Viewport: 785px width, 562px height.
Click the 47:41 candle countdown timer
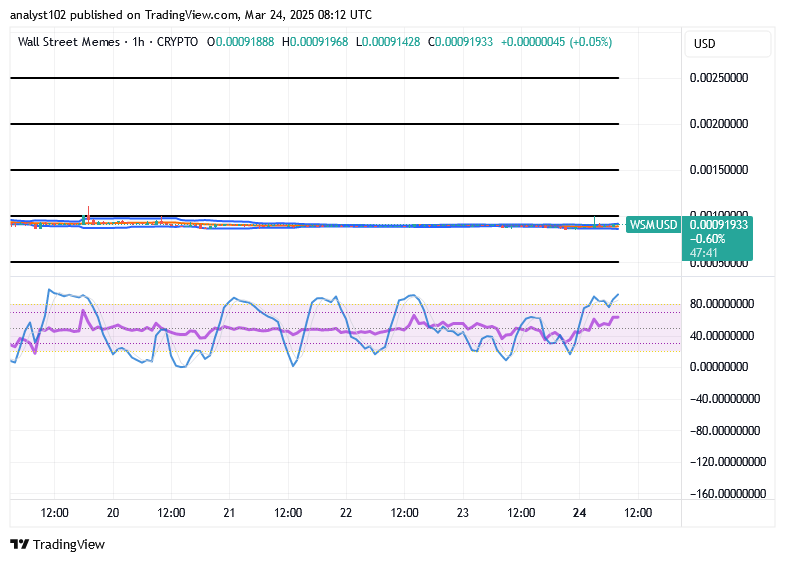click(x=704, y=253)
